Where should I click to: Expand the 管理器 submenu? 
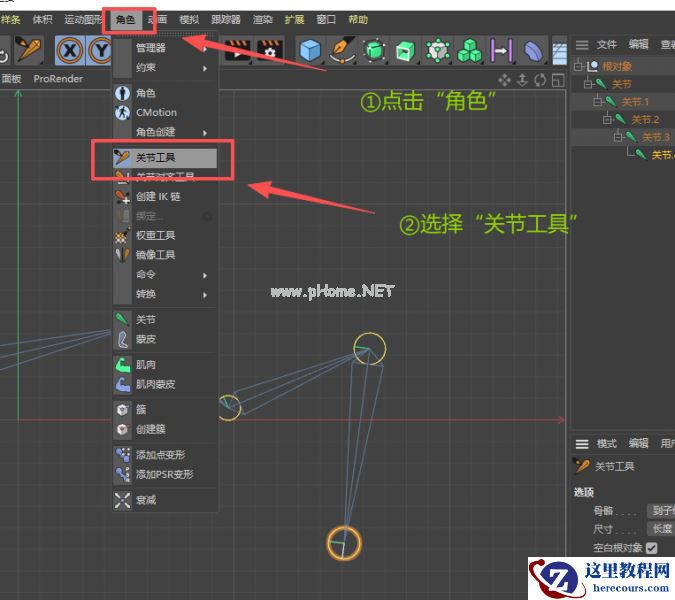click(165, 48)
